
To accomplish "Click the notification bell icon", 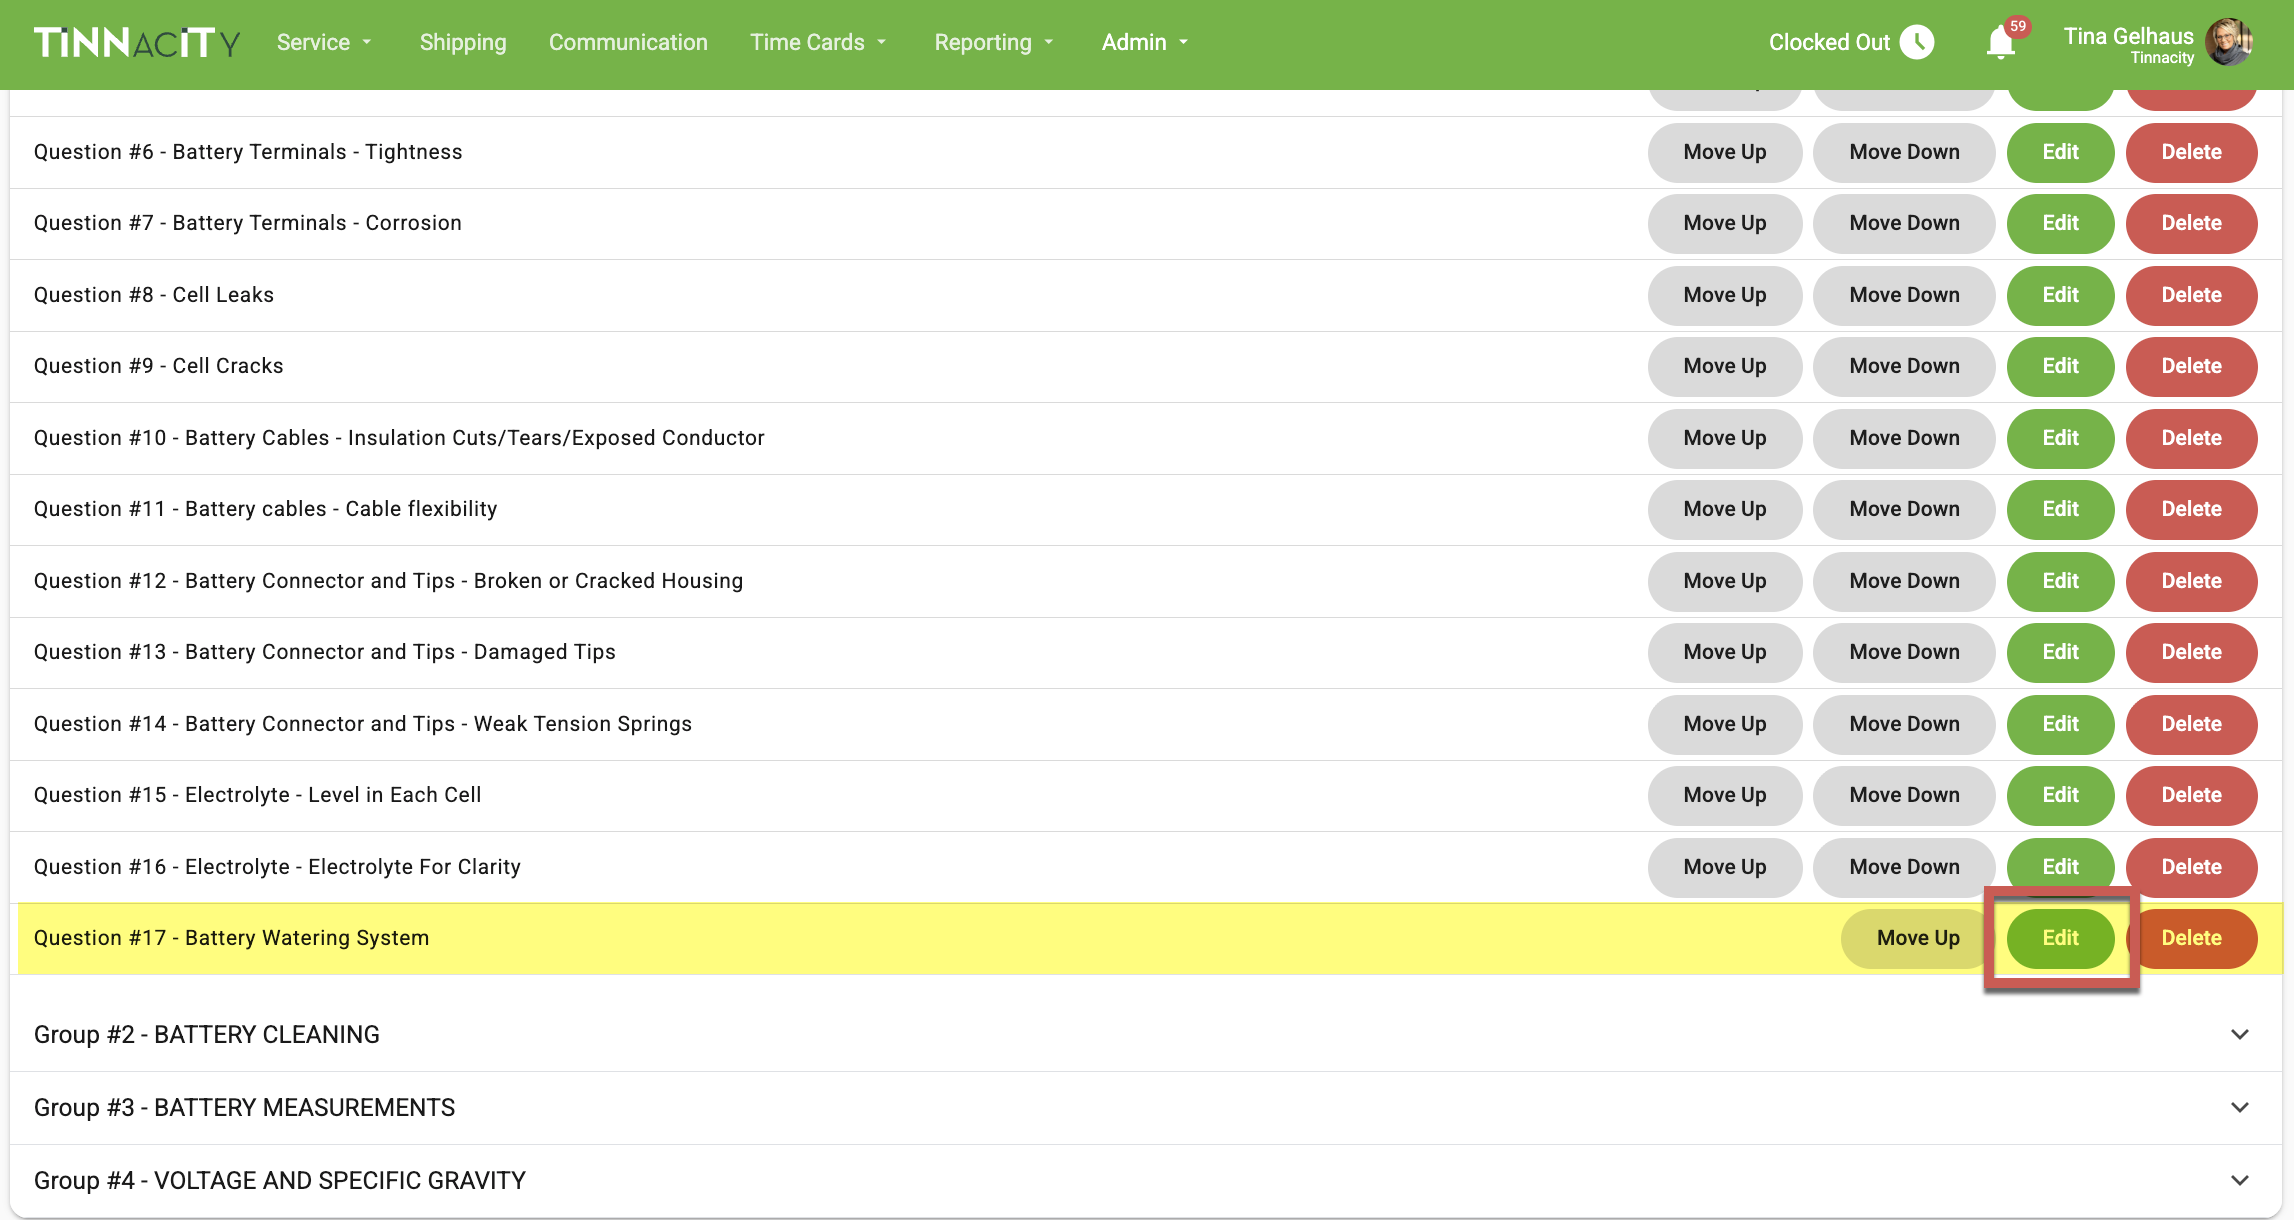I will 2001,43.
